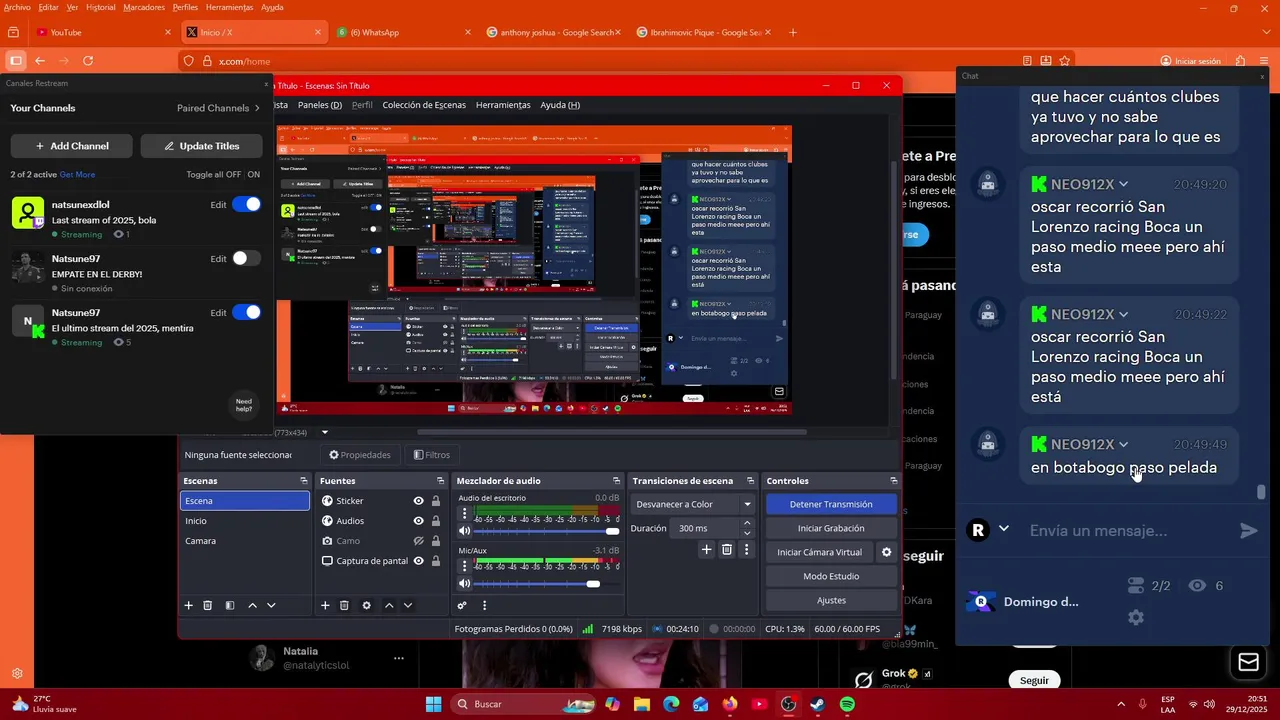Click the Envía un mensaje chat input
The image size is (1280, 720).
tap(1128, 531)
